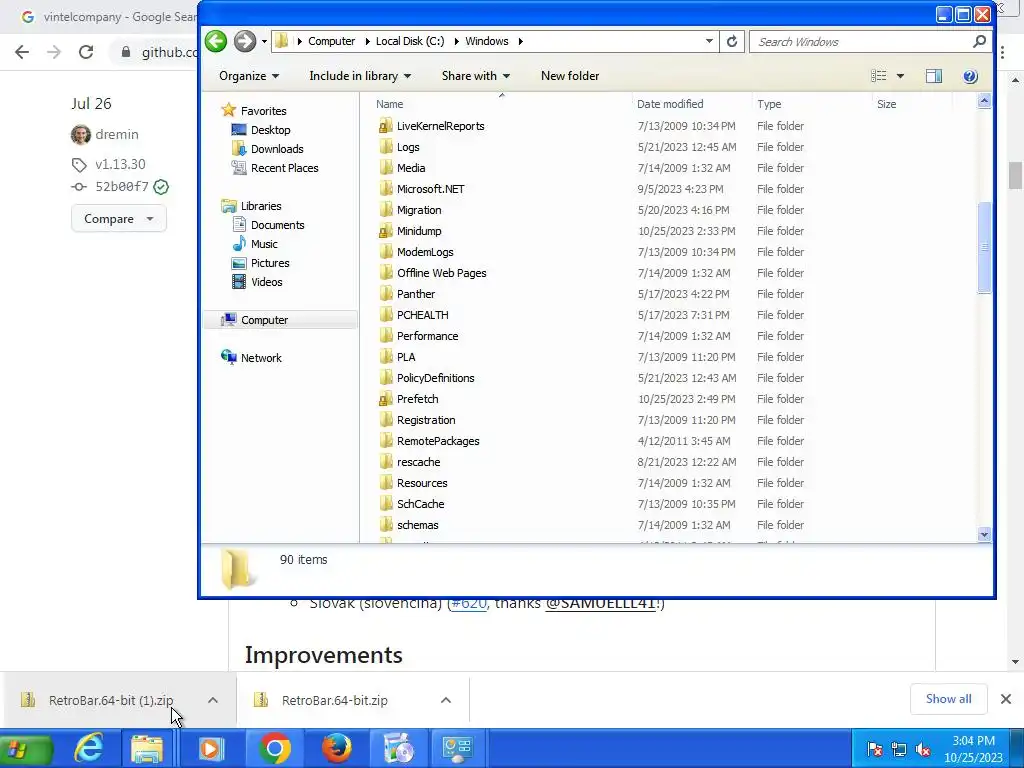Select the Media folder
Image resolution: width=1024 pixels, height=768 pixels.
(411, 168)
